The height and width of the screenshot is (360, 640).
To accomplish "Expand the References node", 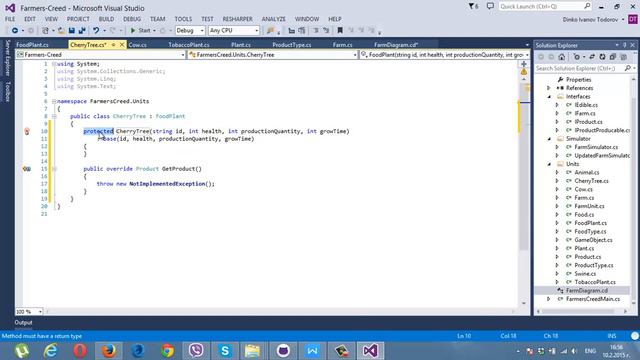I will pyautogui.click(x=549, y=88).
